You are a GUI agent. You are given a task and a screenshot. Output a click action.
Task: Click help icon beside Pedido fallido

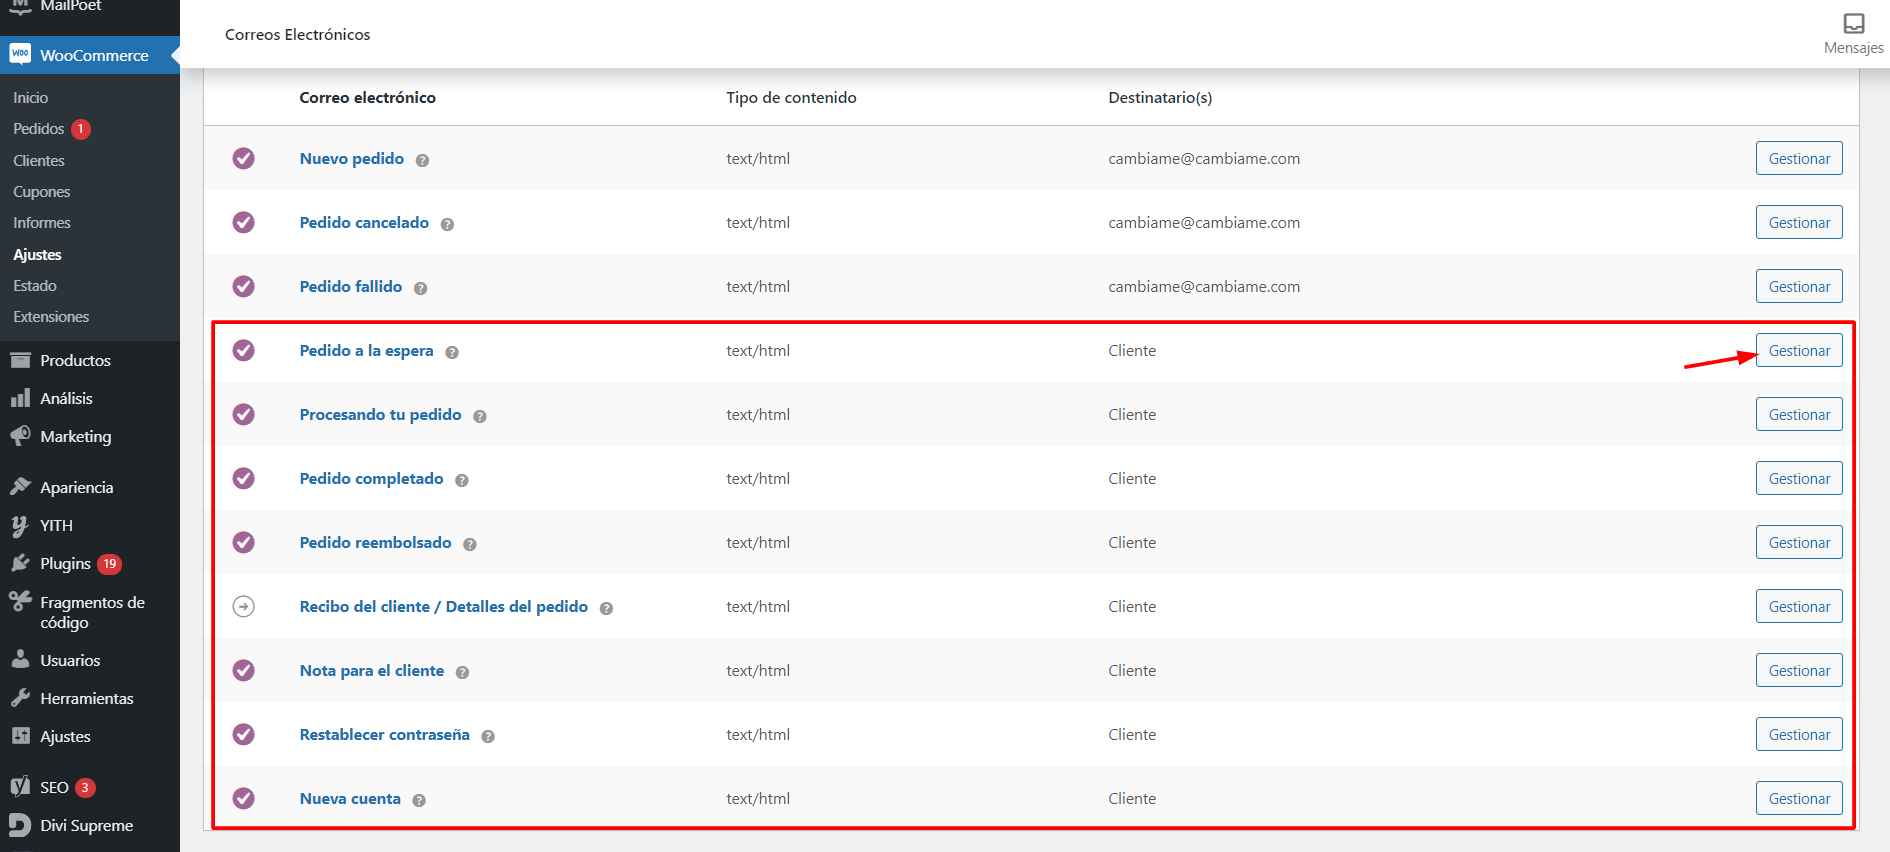tap(420, 288)
